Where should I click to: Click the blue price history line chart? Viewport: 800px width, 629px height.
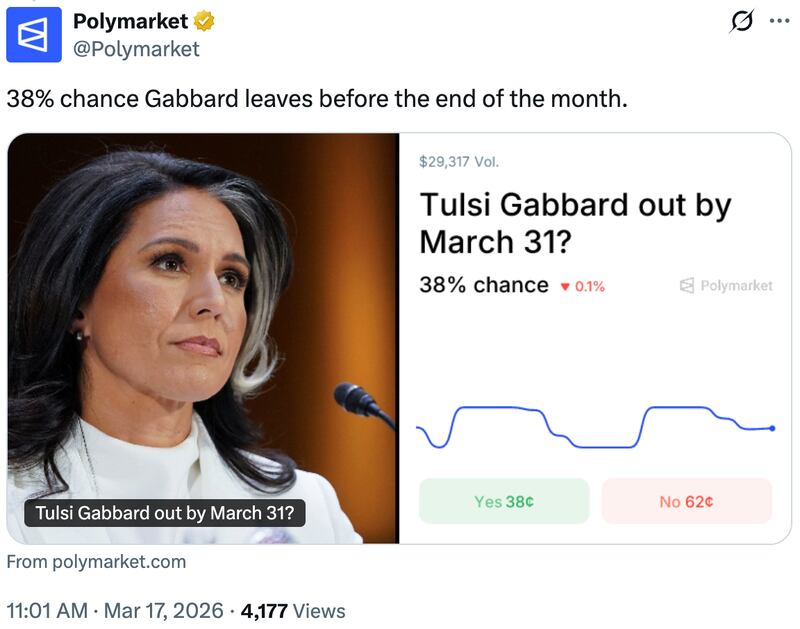click(x=594, y=426)
